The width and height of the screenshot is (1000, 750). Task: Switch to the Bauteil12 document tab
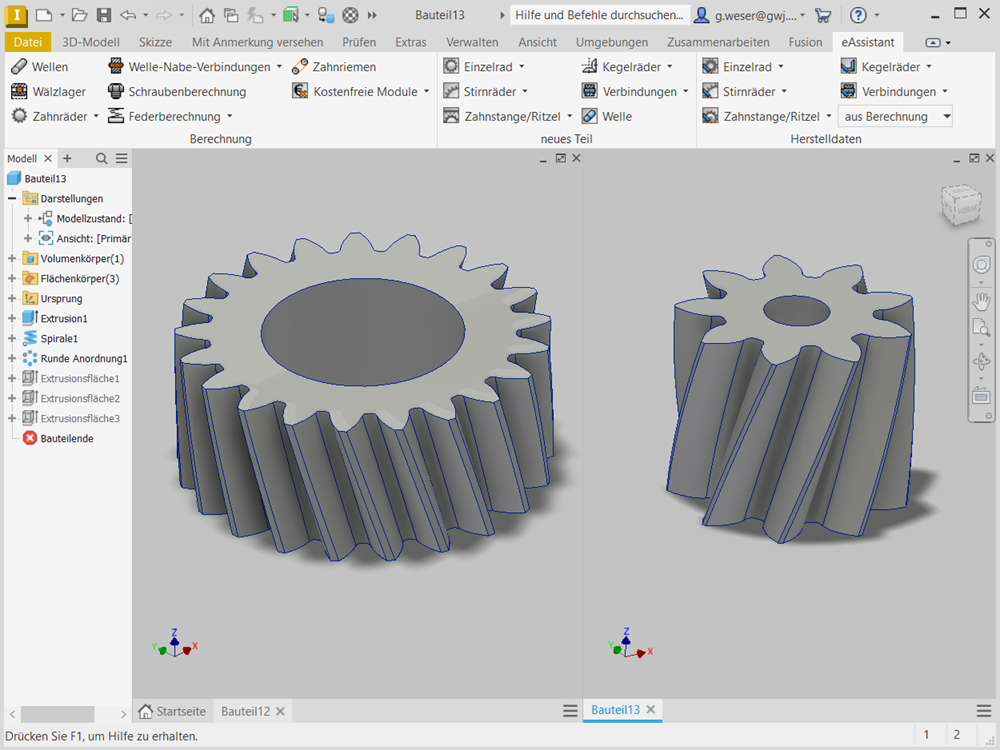[x=246, y=711]
